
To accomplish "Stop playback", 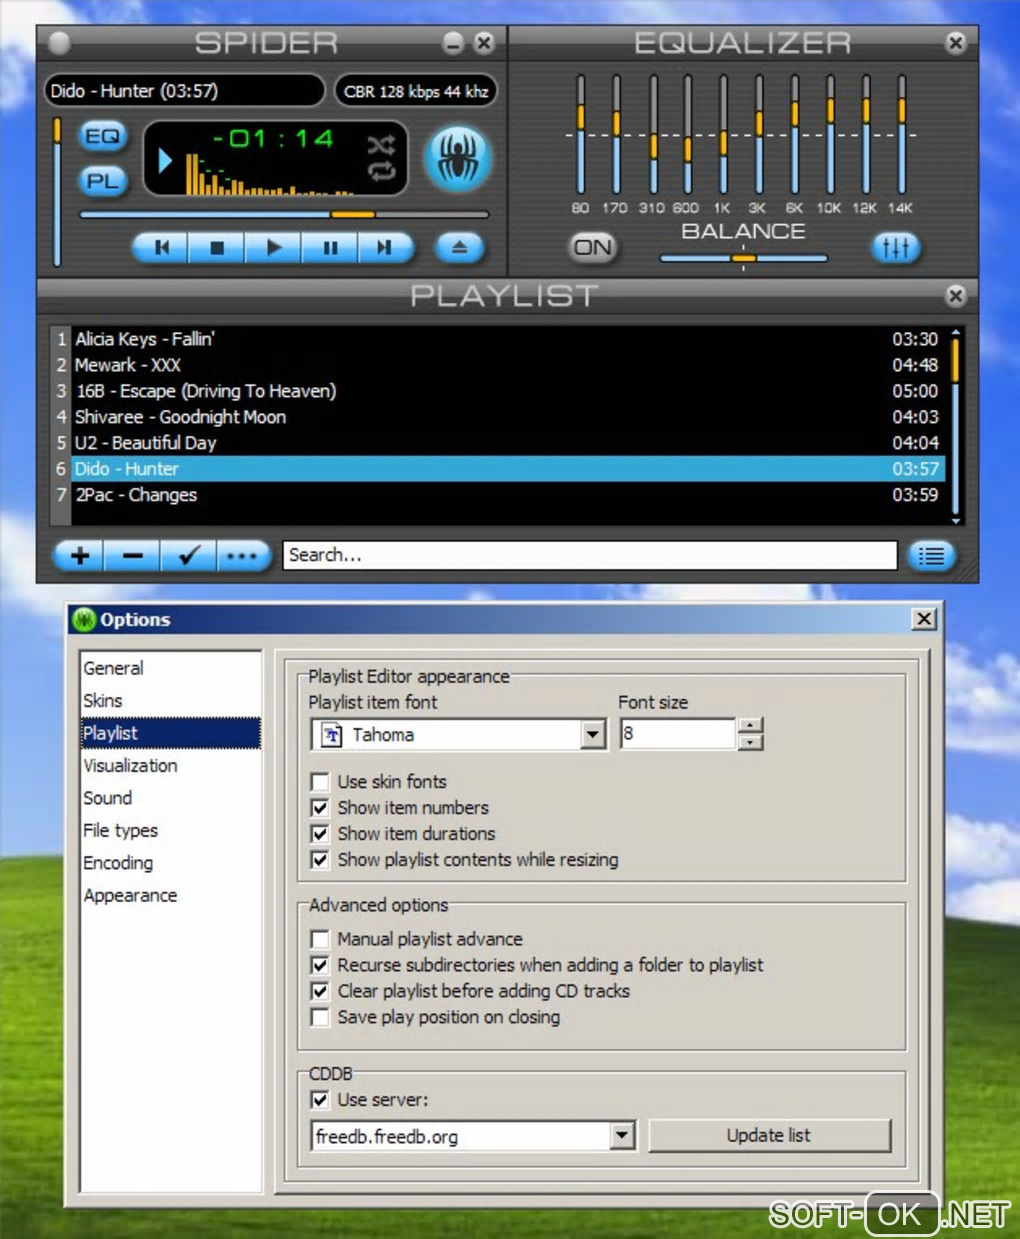I will pos(217,248).
